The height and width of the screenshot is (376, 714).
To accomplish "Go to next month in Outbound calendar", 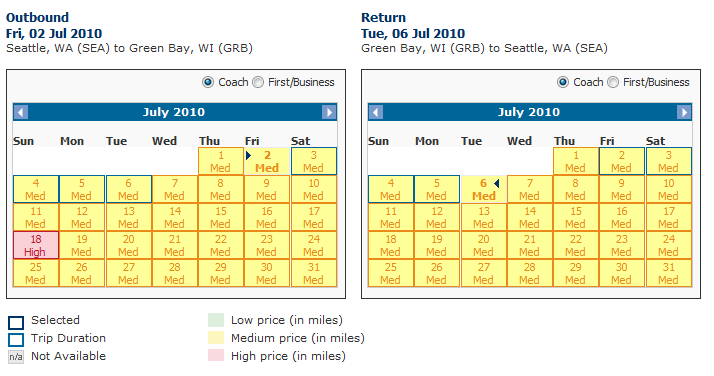I will point(329,112).
